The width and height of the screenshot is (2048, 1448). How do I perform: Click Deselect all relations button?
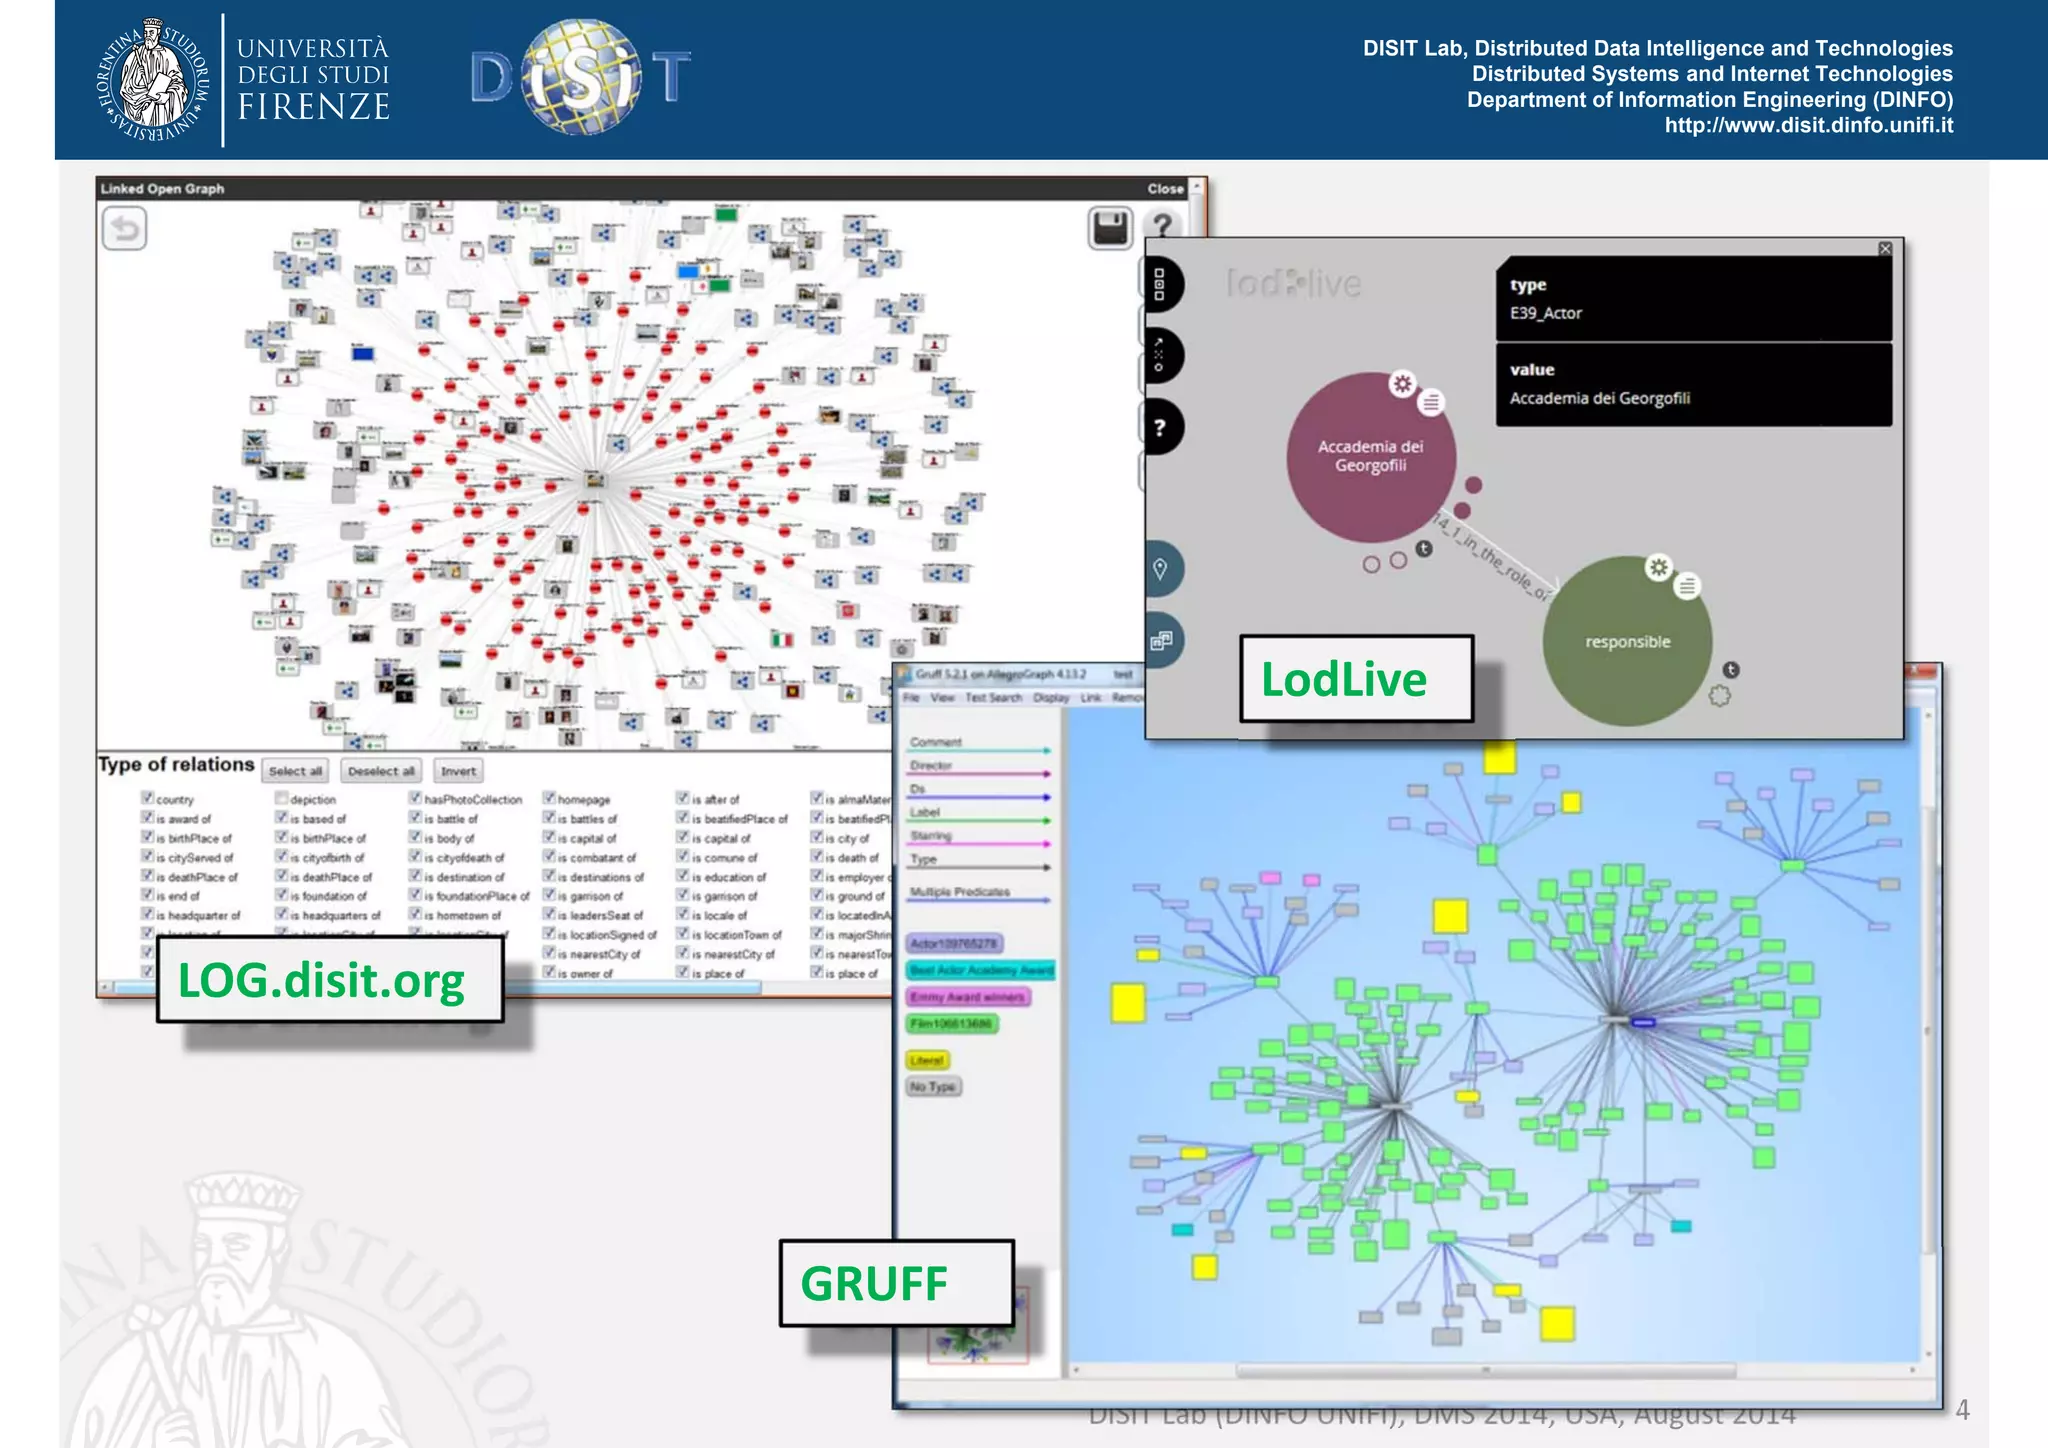pyautogui.click(x=381, y=771)
